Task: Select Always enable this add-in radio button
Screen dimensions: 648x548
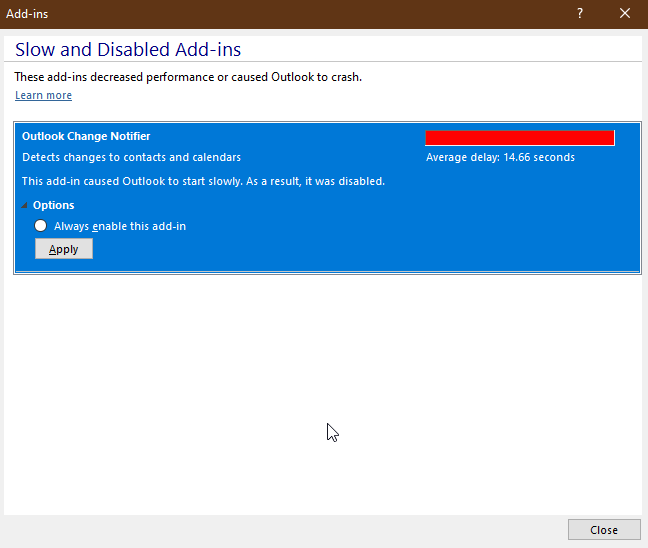Action: 40,226
